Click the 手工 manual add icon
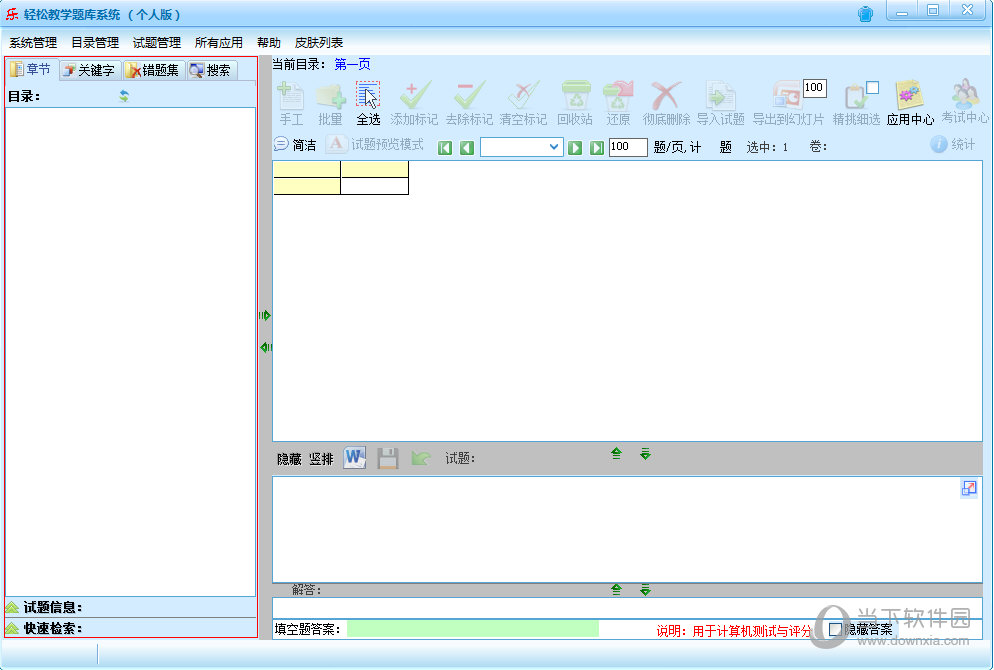994x670 pixels. (x=290, y=104)
